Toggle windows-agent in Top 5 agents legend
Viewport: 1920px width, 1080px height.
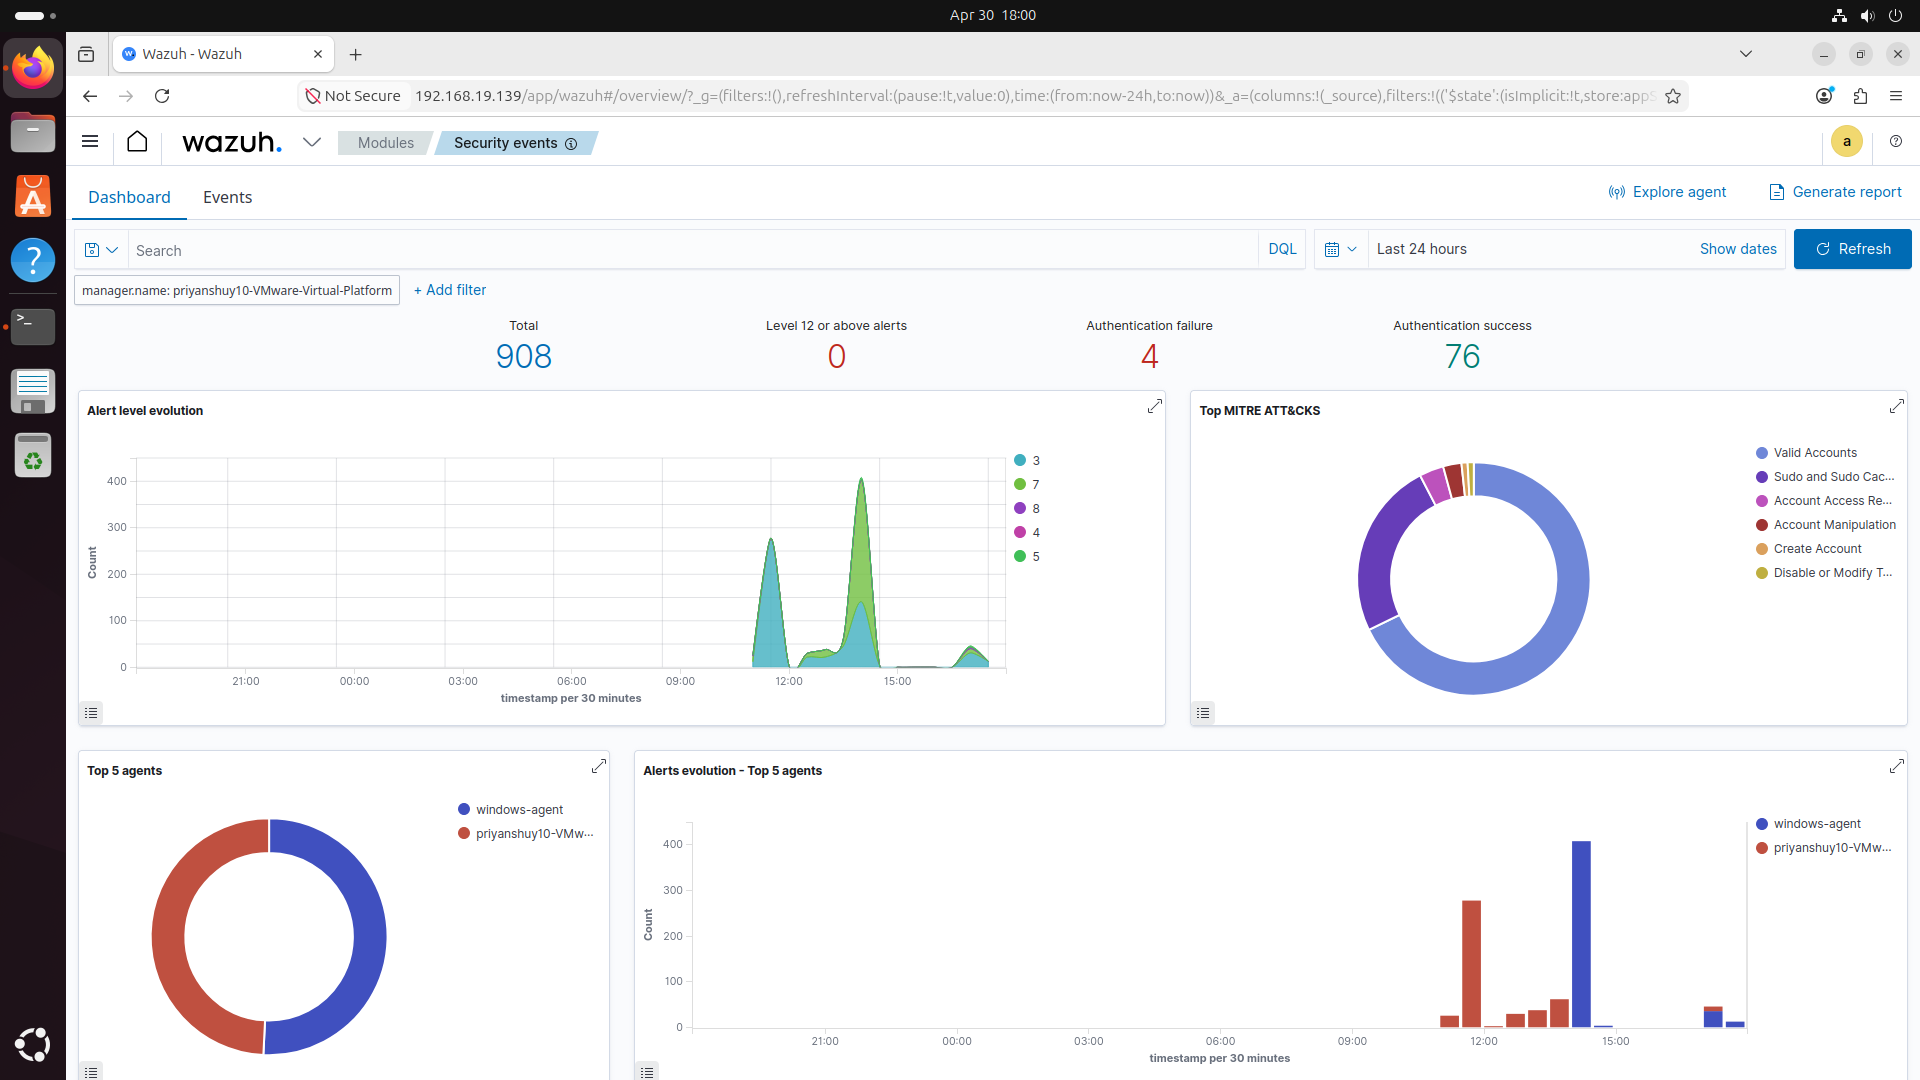click(510, 810)
